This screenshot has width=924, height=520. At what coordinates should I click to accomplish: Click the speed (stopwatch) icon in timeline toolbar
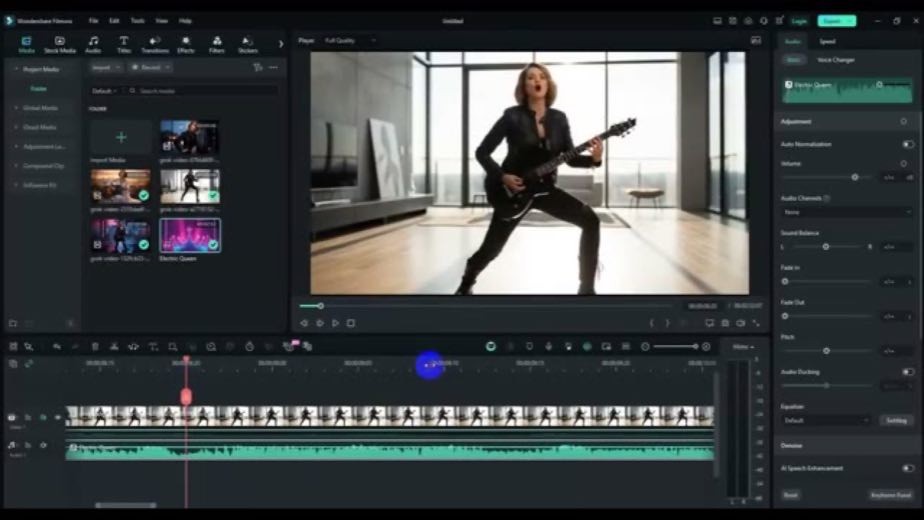pyautogui.click(x=249, y=347)
